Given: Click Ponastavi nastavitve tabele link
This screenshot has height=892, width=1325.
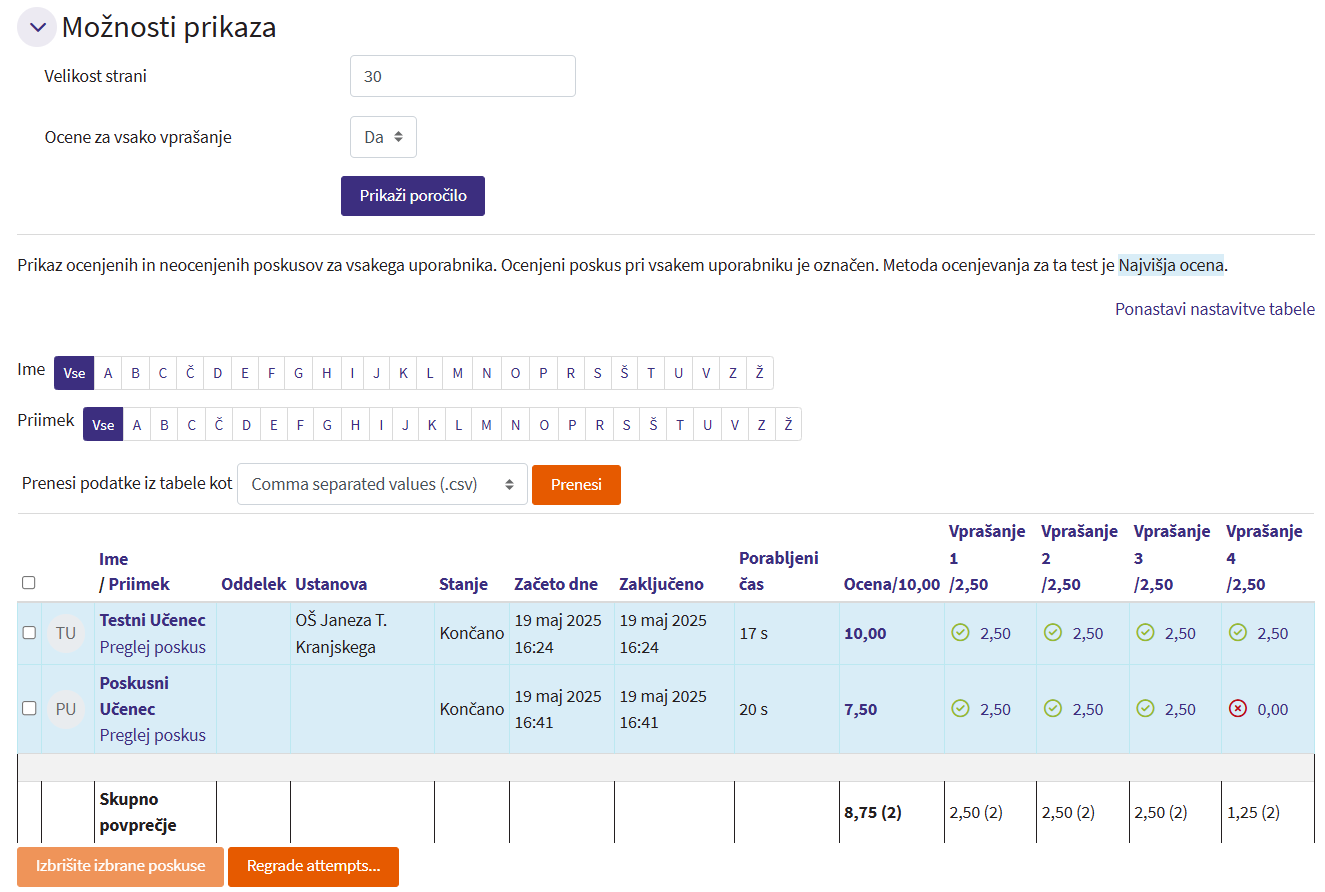Looking at the screenshot, I should [x=1214, y=309].
